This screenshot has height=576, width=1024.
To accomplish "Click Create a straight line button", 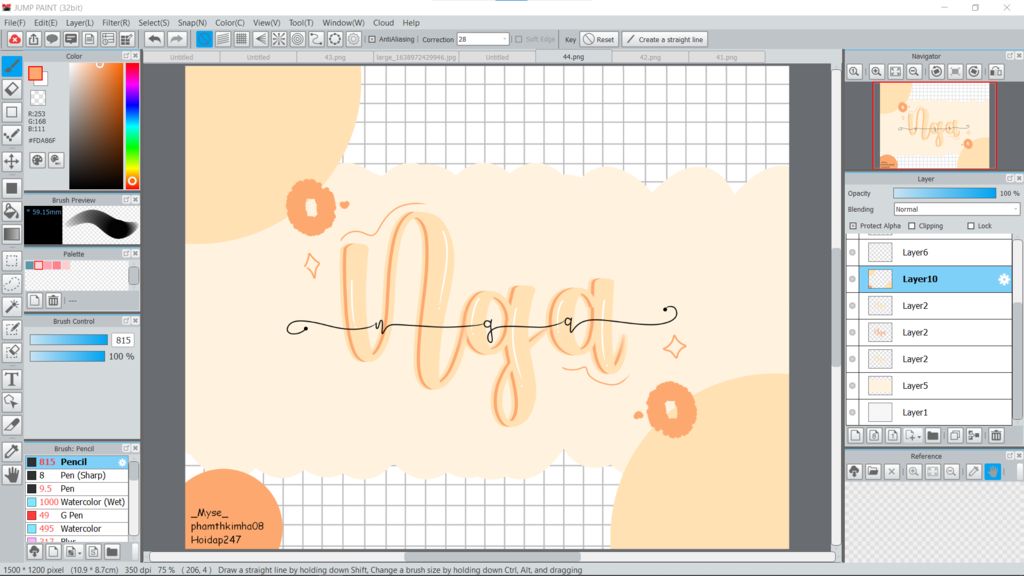I will (664, 39).
